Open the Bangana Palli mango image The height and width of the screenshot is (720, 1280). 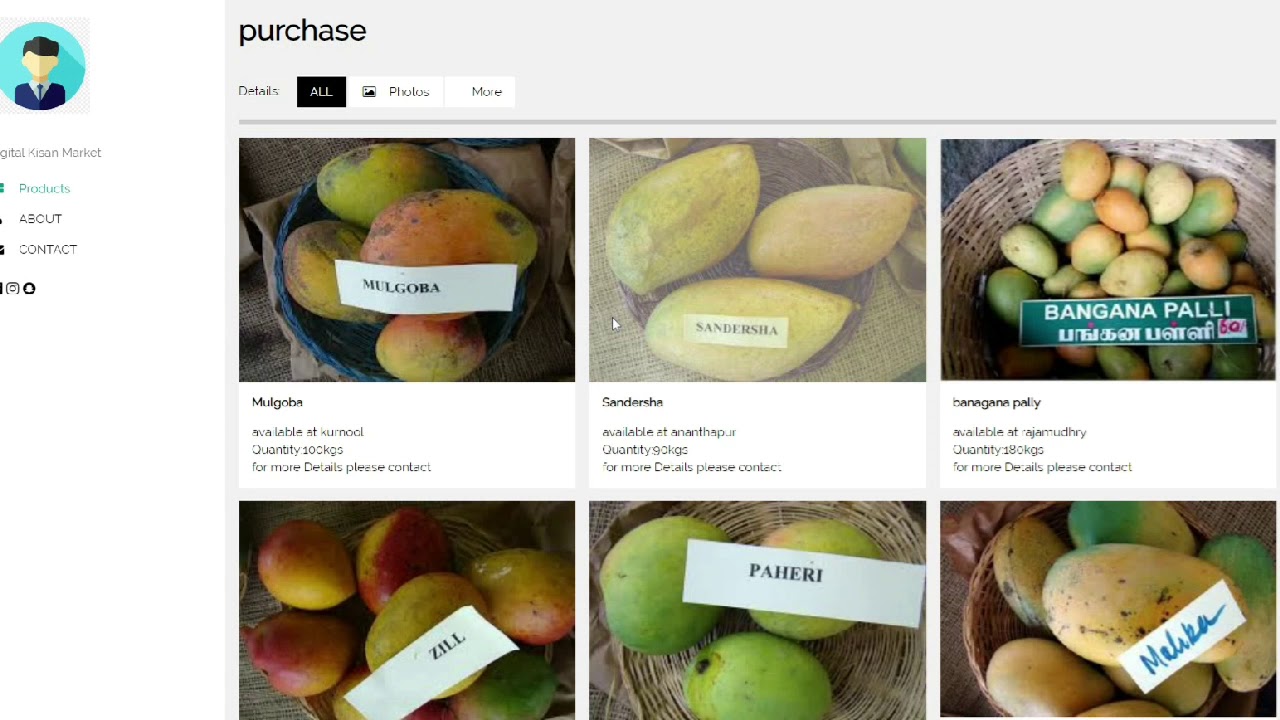pyautogui.click(x=1108, y=260)
